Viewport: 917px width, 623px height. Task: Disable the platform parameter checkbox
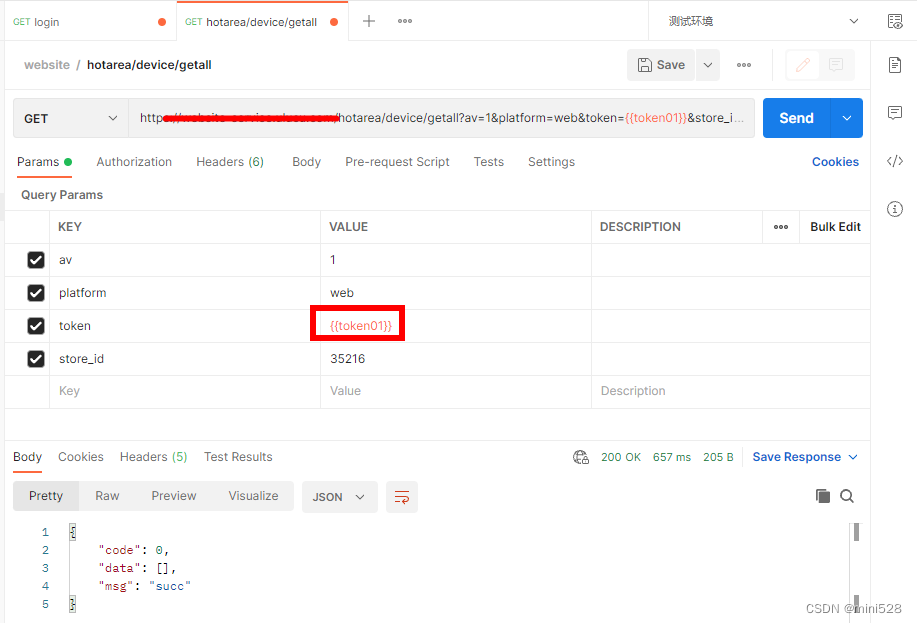[36, 292]
